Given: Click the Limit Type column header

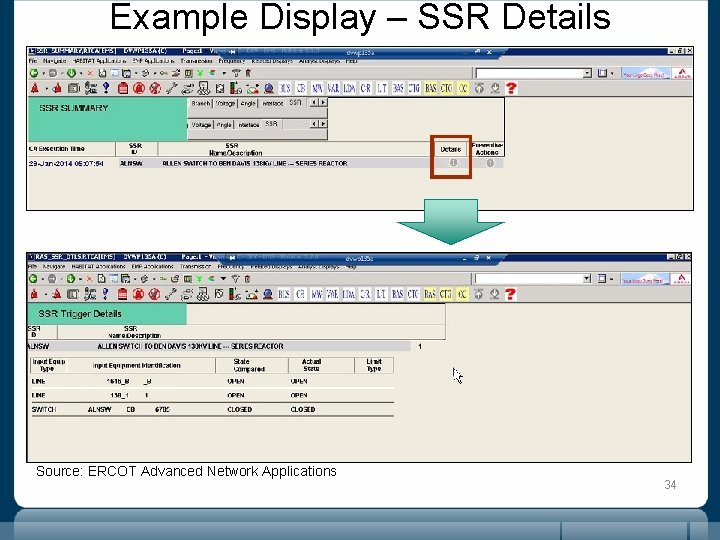Looking at the screenshot, I should point(374,365).
